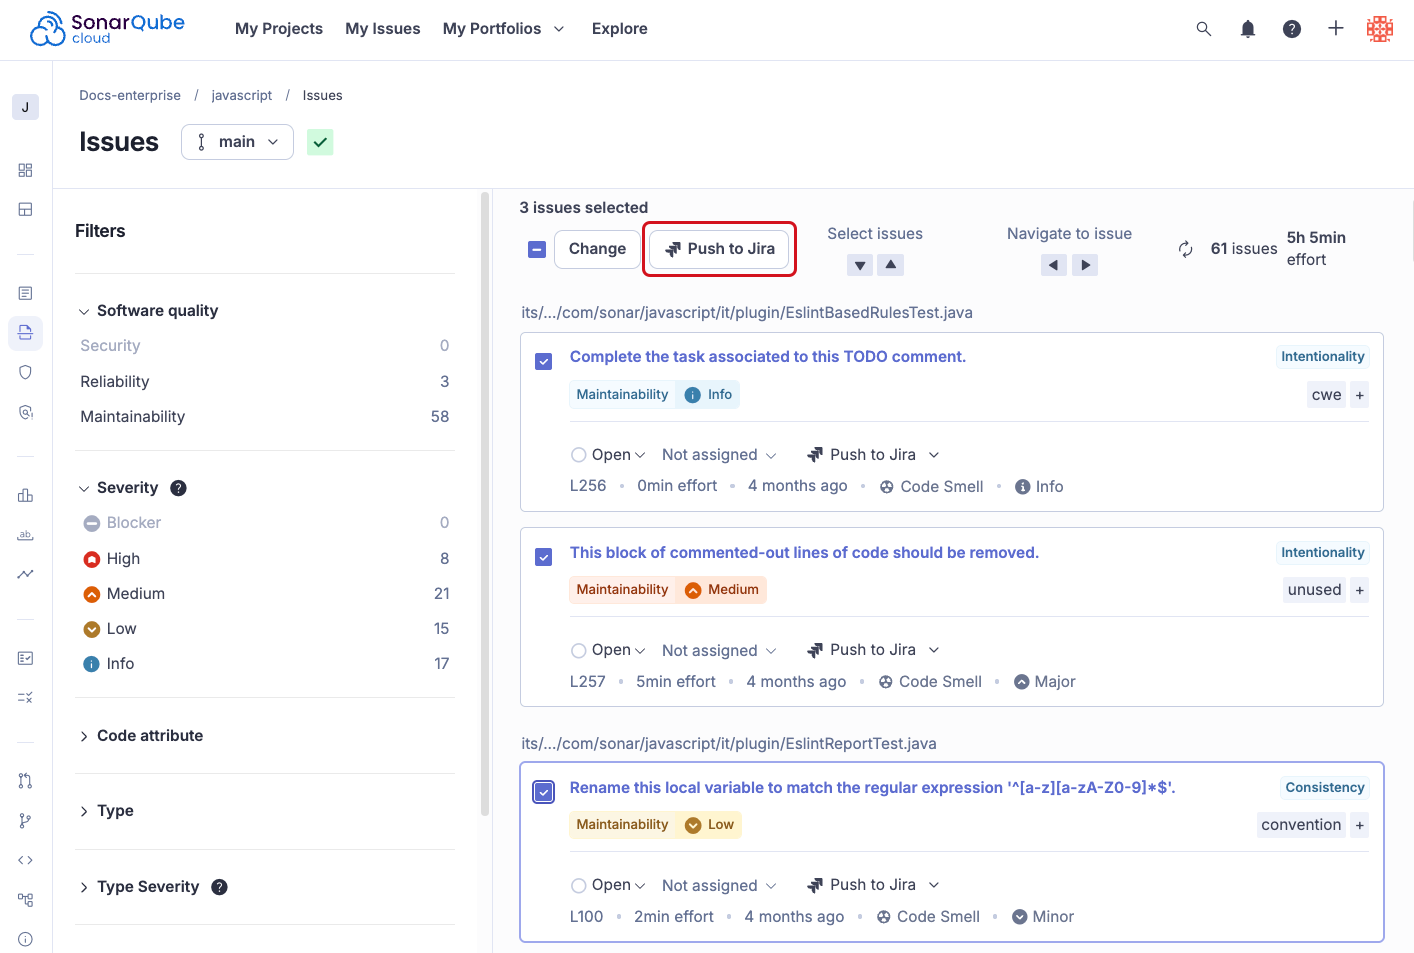Screen dimensions: 1414x953
Task: Open the search magnifying glass icon
Action: (1203, 29)
